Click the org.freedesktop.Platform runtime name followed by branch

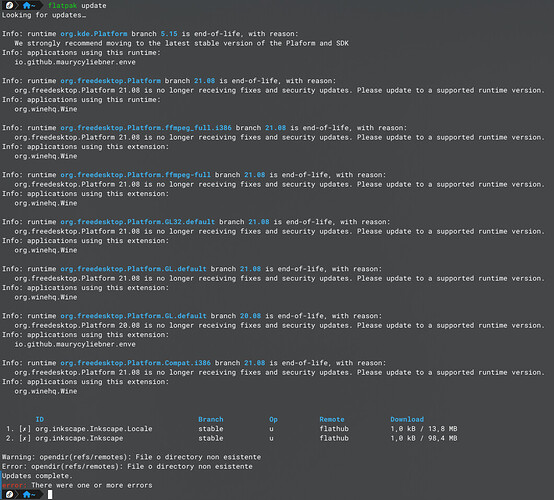click(x=110, y=81)
